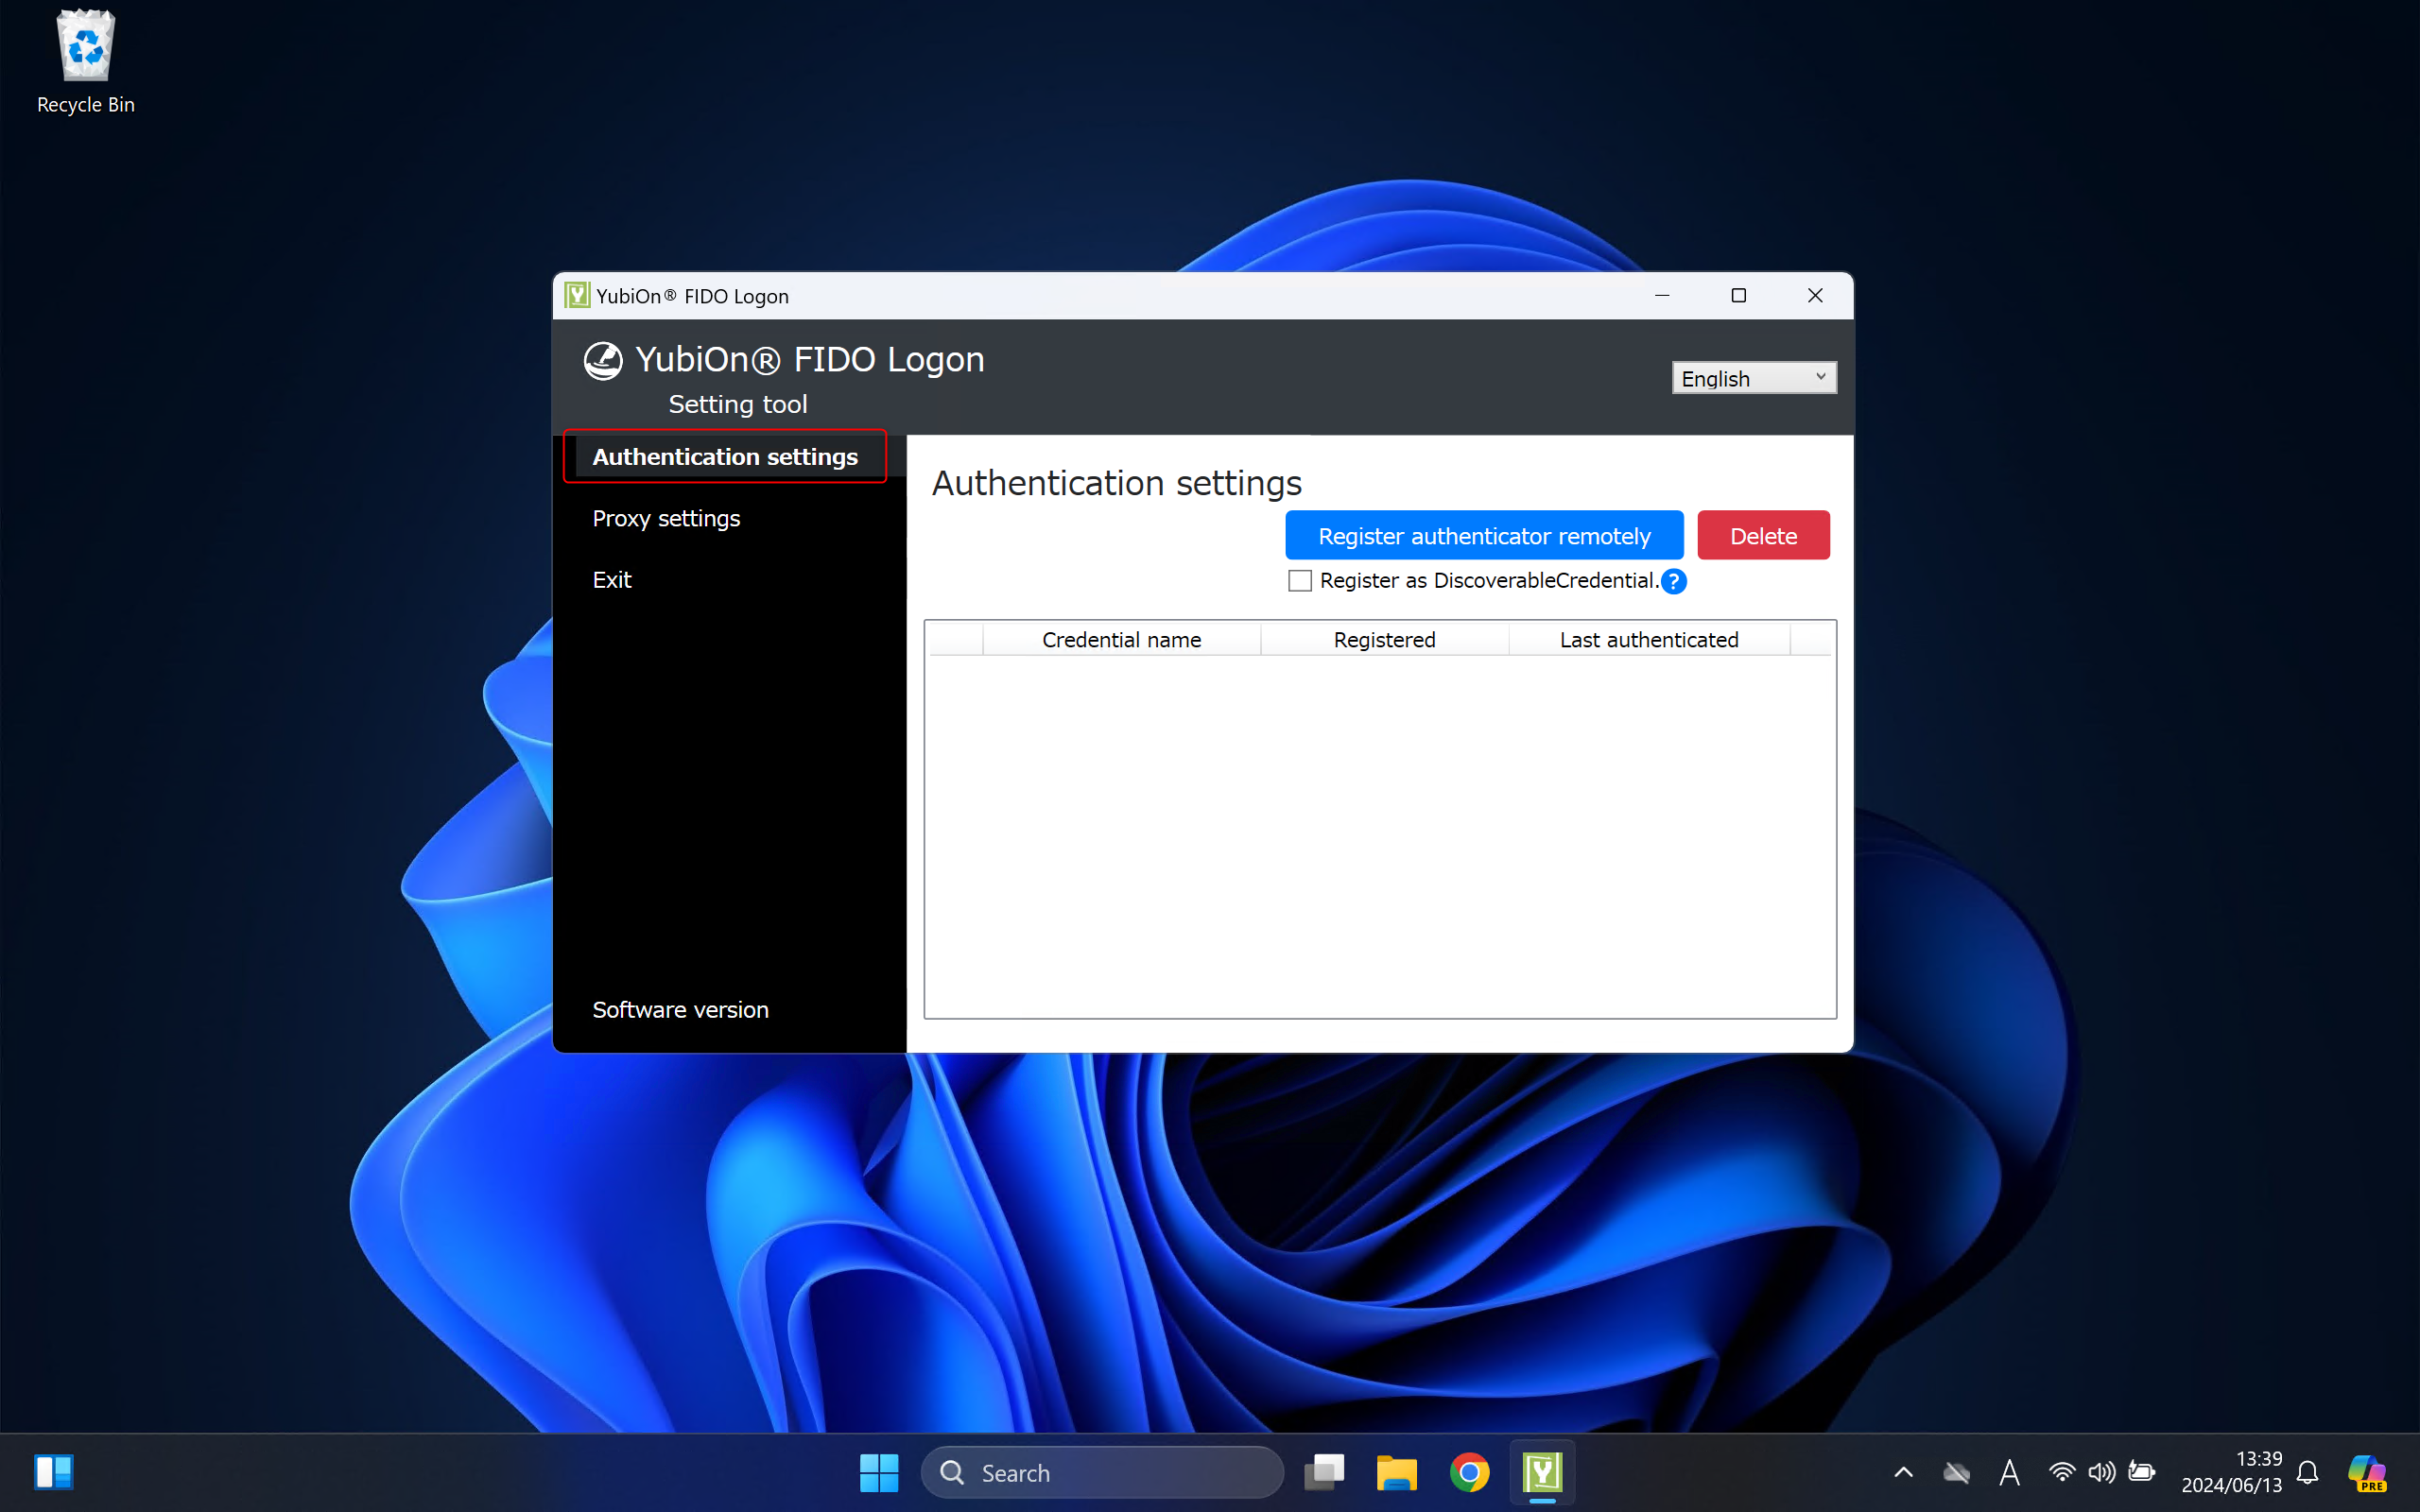Click the taskbar Search box
The width and height of the screenshot is (2420, 1512).
tap(1102, 1472)
